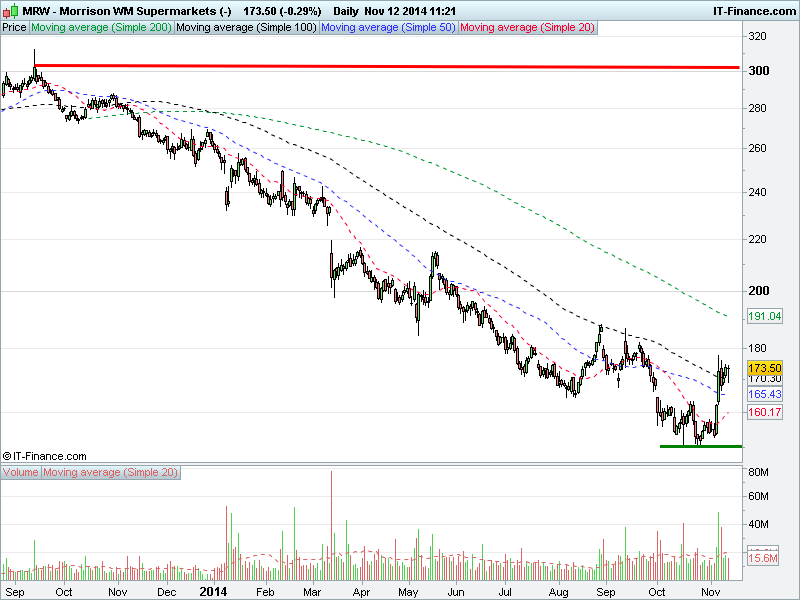Click the red horizontal resistance line at 300

[387, 66]
